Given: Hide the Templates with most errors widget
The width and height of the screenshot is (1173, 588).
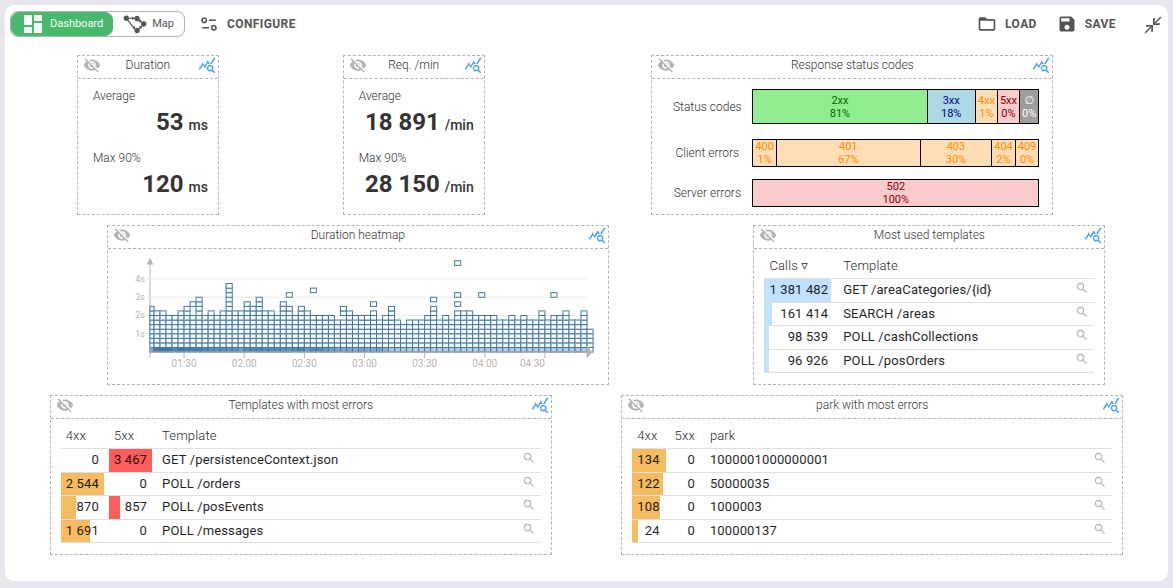Looking at the screenshot, I should point(66,406).
